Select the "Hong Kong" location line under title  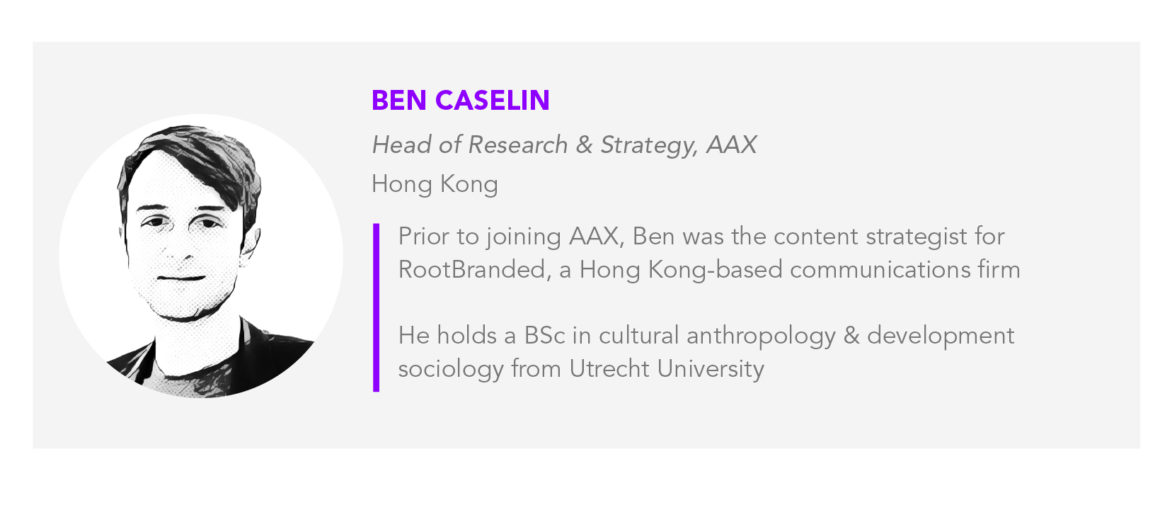[x=434, y=184]
